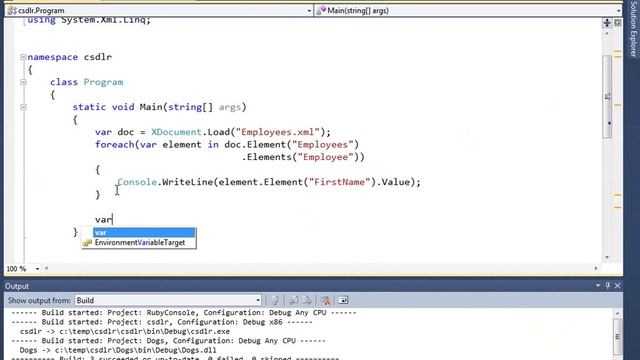Click the editor vertical scrollbar down arrow
The width and height of the screenshot is (640, 360).
click(607, 257)
